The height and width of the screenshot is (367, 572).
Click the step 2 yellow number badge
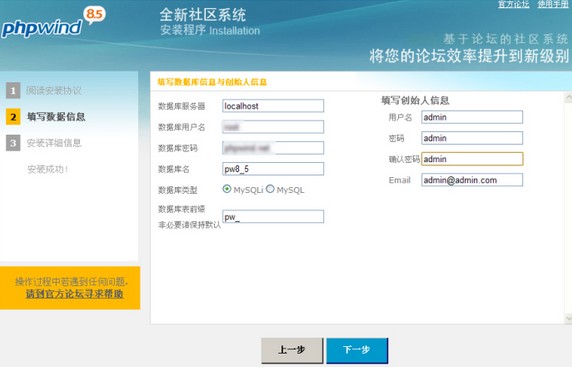[13, 117]
